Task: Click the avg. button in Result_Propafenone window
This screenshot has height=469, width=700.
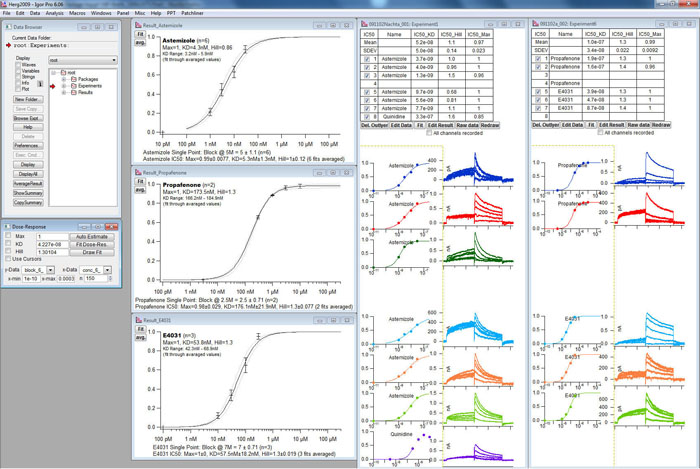Action: point(140,190)
